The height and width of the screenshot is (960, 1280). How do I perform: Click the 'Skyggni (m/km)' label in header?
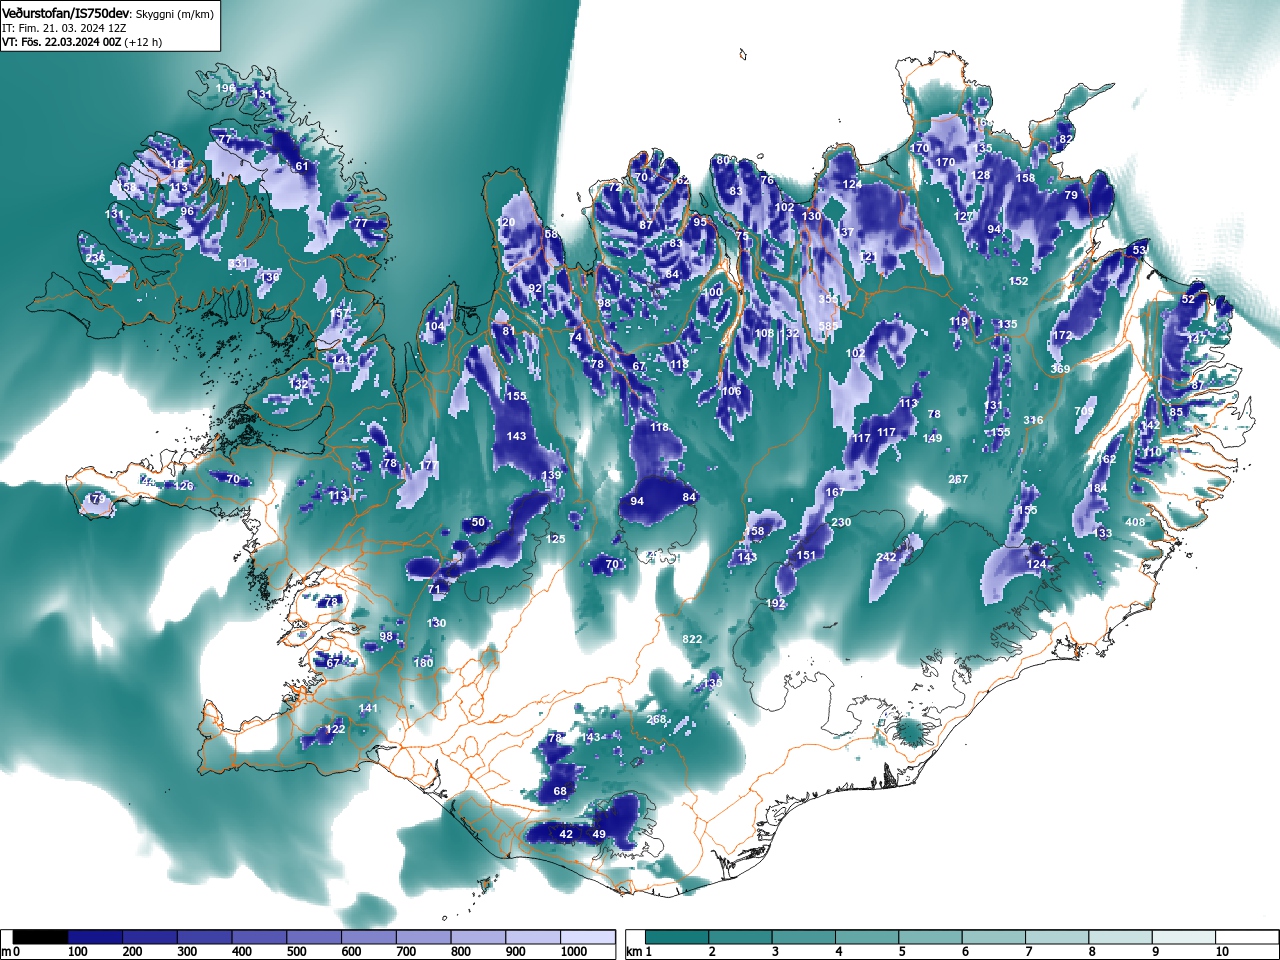(x=174, y=13)
